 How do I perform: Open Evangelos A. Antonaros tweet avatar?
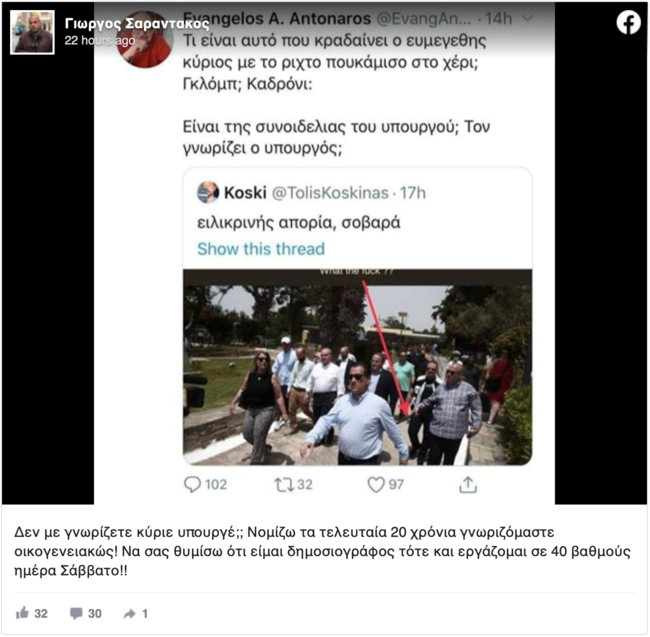point(144,40)
